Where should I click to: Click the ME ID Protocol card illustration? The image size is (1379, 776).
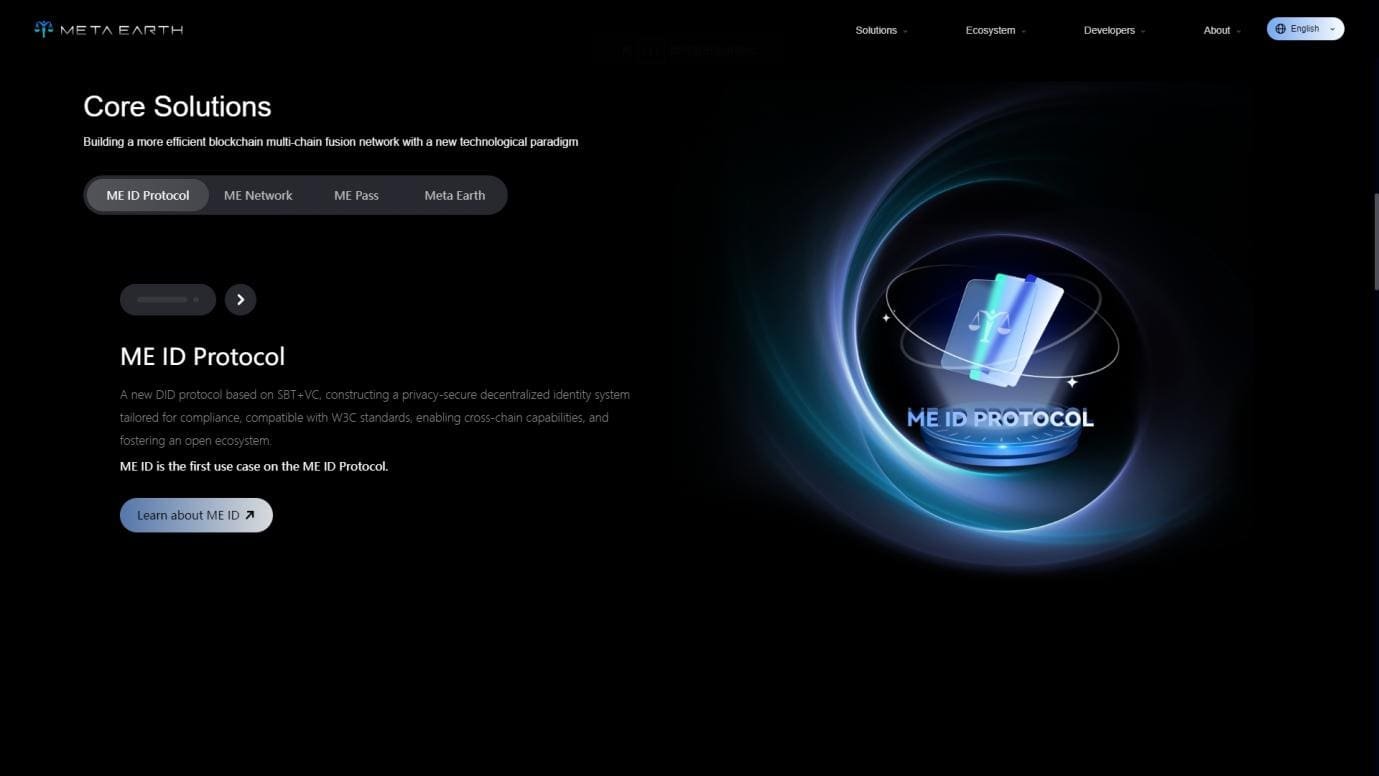1003,328
